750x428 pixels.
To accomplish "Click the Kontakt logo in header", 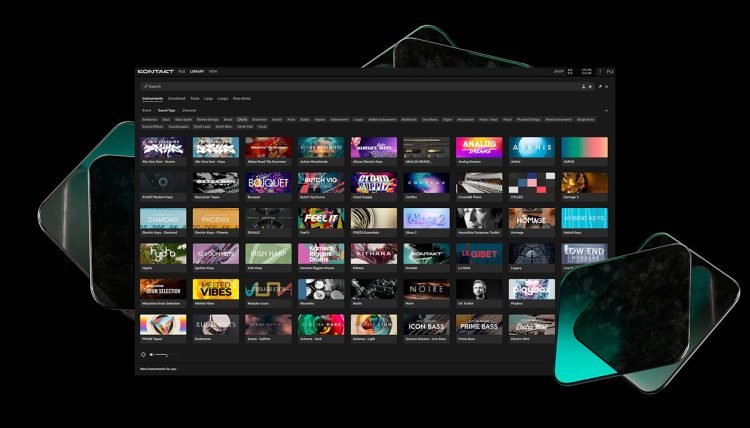I will [156, 72].
